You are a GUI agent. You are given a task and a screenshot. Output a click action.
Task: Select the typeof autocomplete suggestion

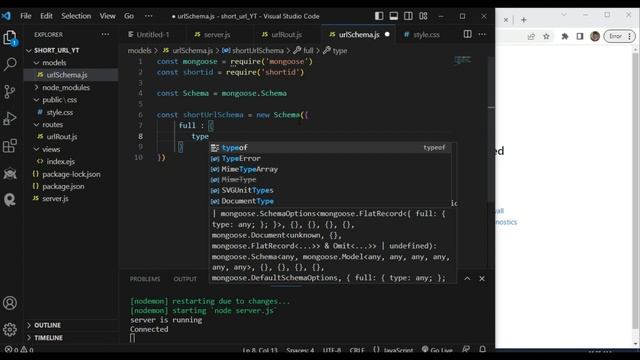point(331,148)
